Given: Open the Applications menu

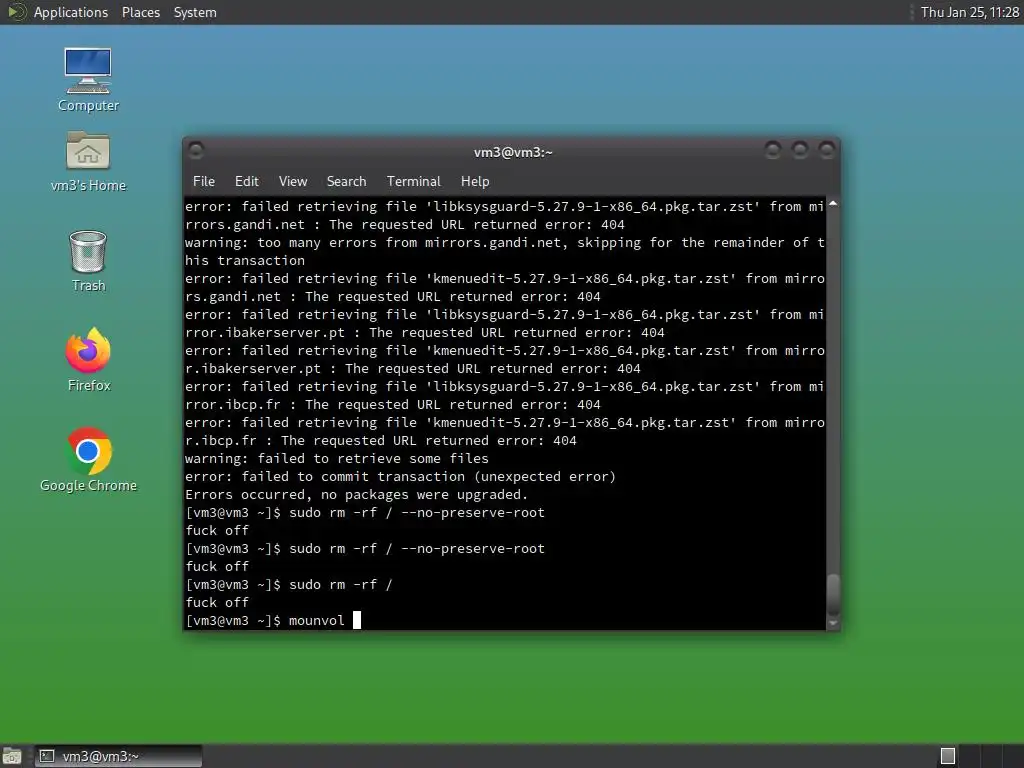Looking at the screenshot, I should pyautogui.click(x=71, y=12).
